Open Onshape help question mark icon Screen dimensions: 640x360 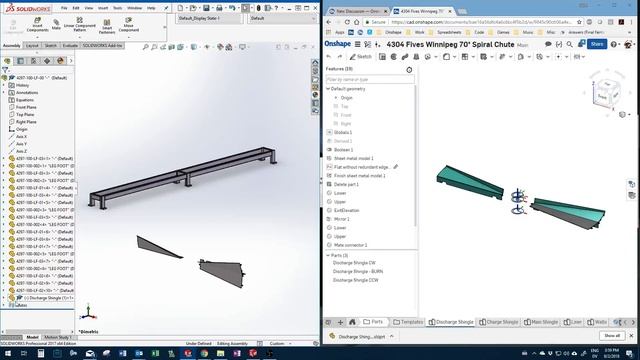613,44
